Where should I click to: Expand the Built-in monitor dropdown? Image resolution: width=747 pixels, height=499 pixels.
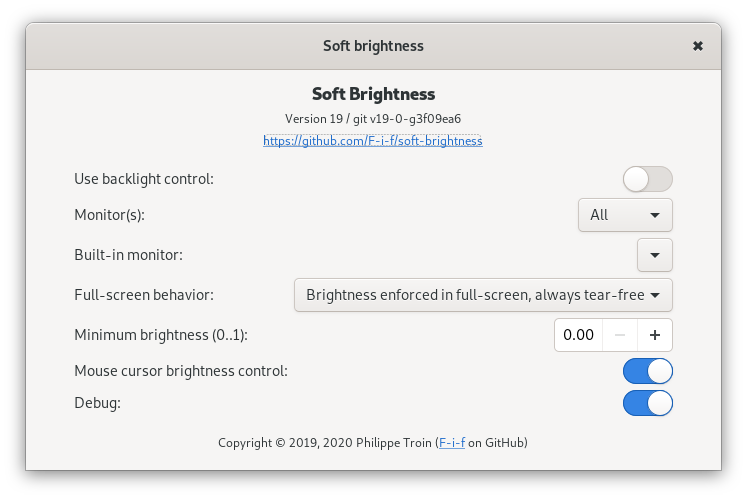point(655,255)
